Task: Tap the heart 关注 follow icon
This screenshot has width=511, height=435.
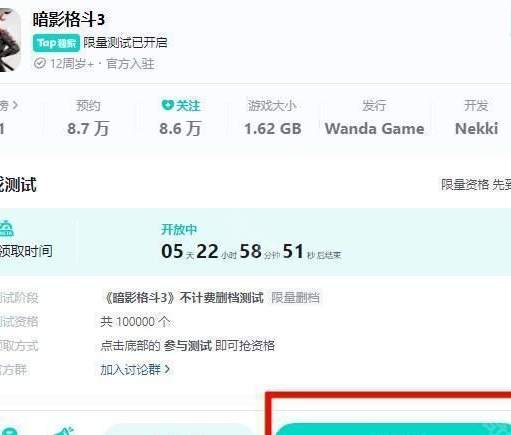Action: pos(167,105)
